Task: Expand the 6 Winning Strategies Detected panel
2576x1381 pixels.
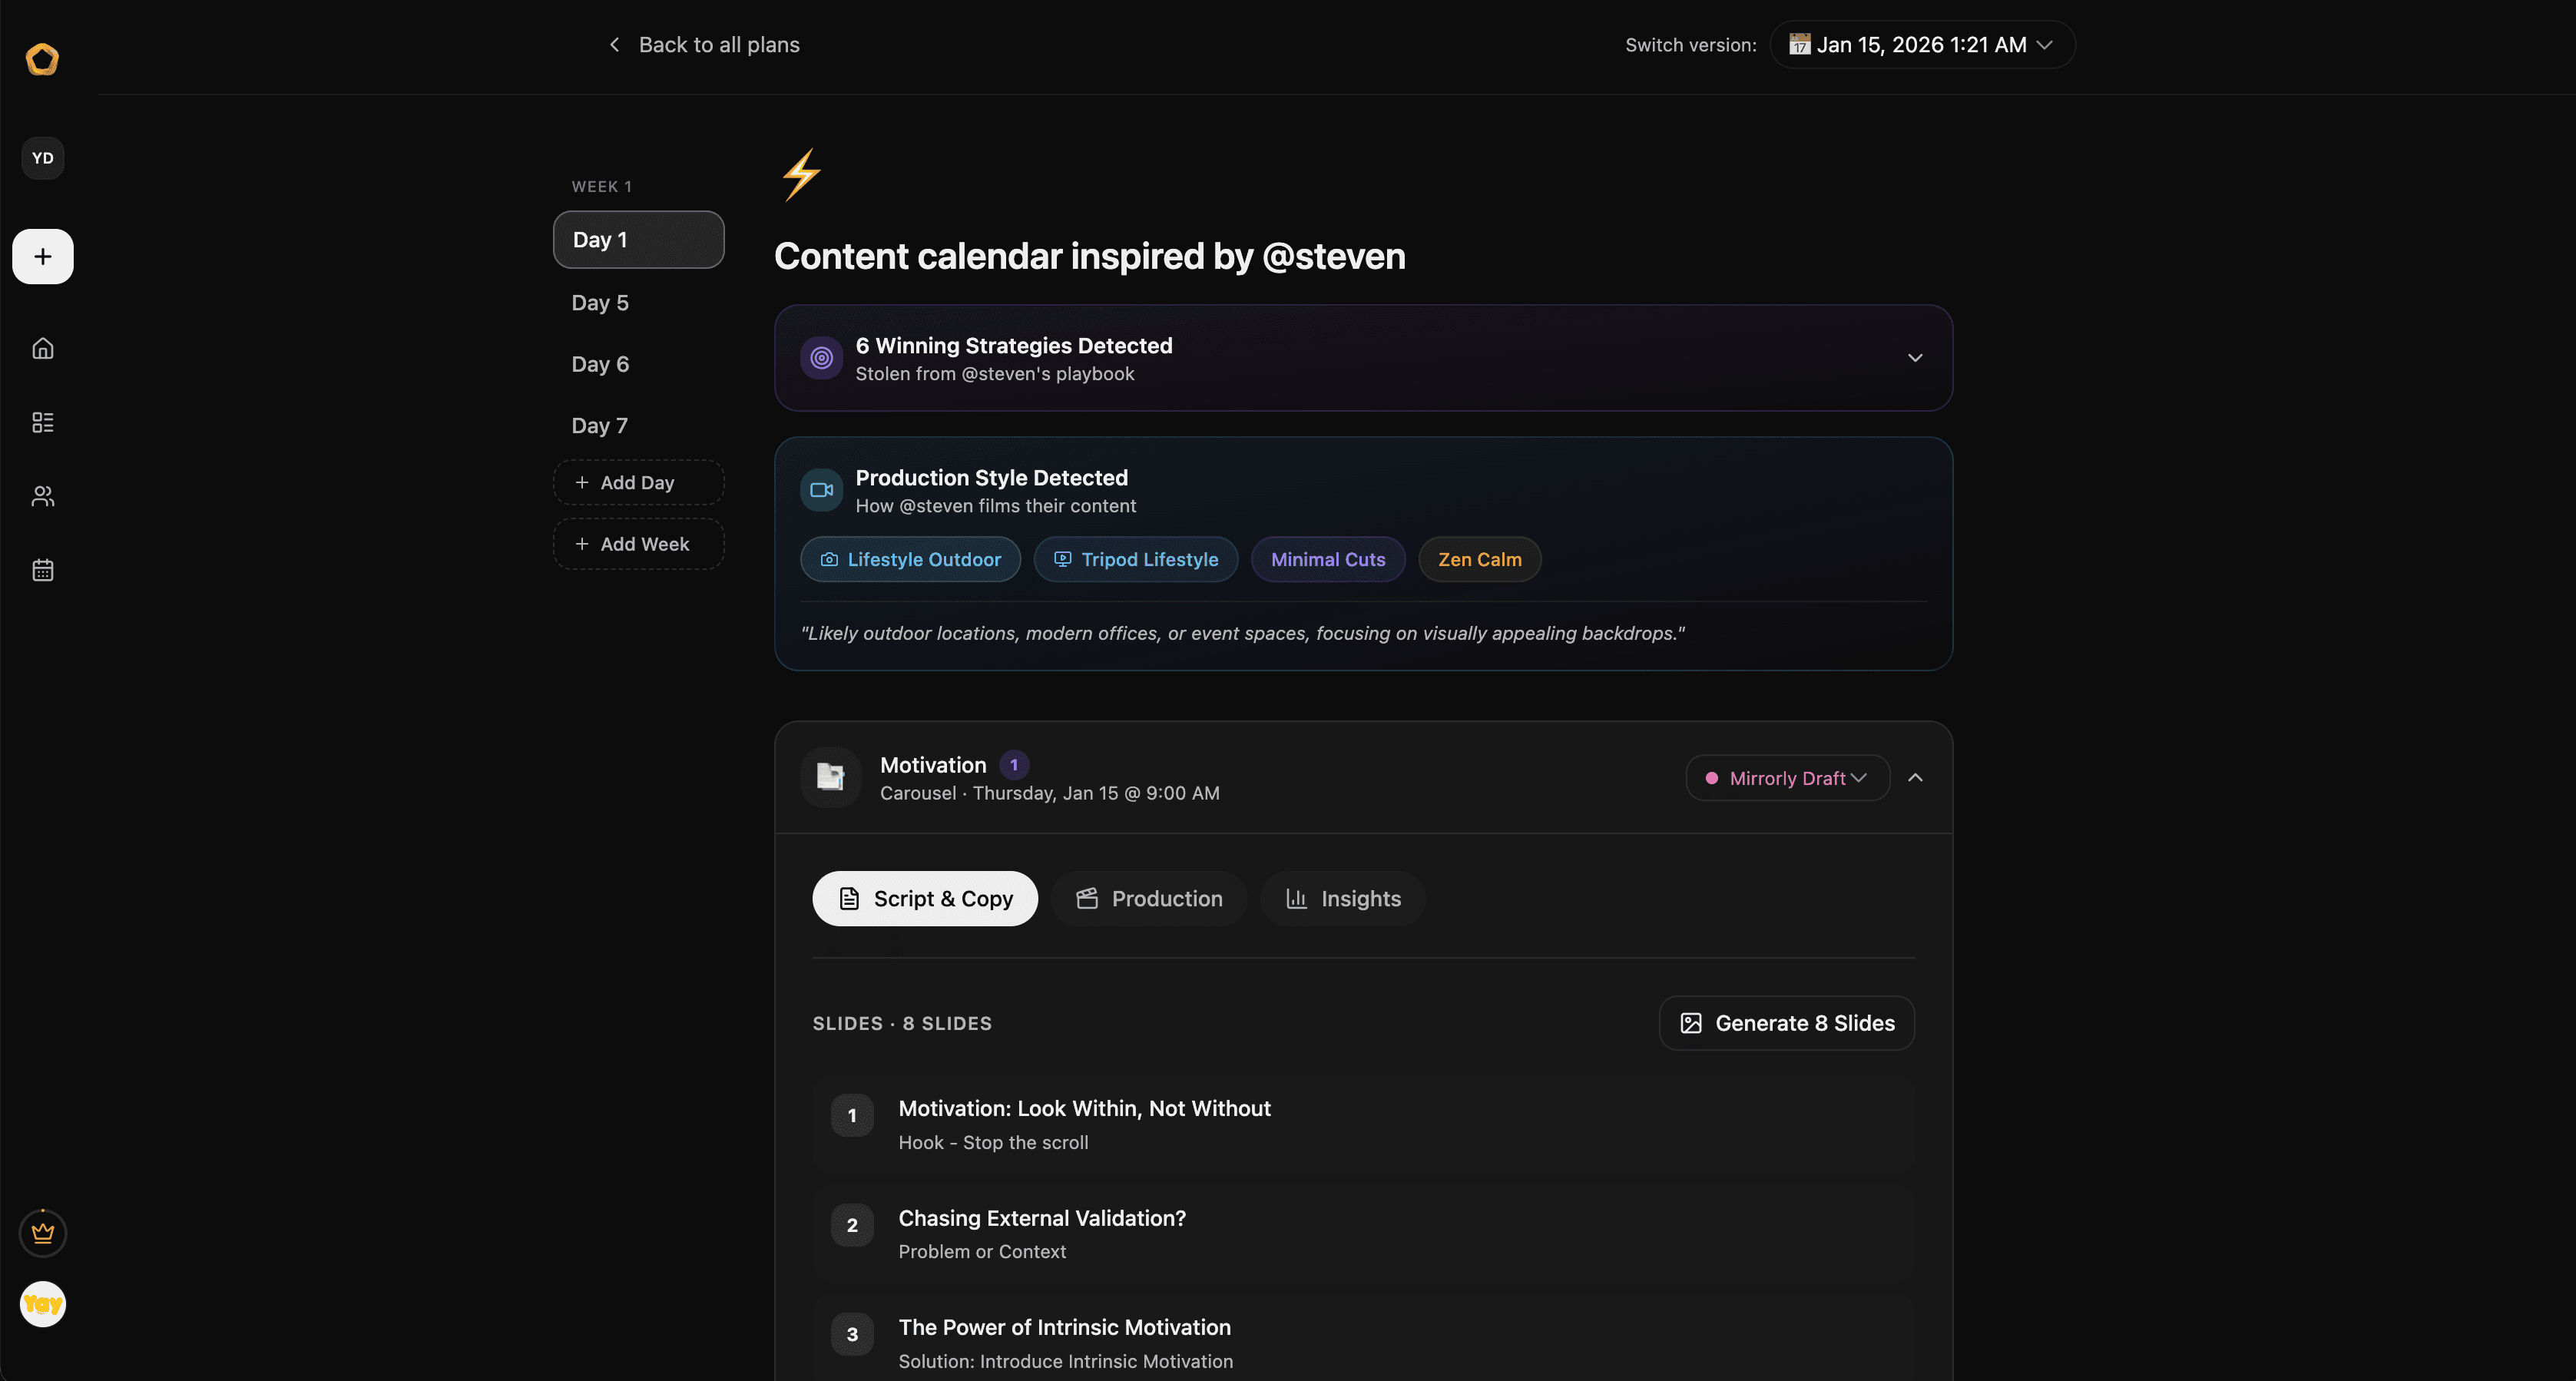Action: click(x=1363, y=358)
